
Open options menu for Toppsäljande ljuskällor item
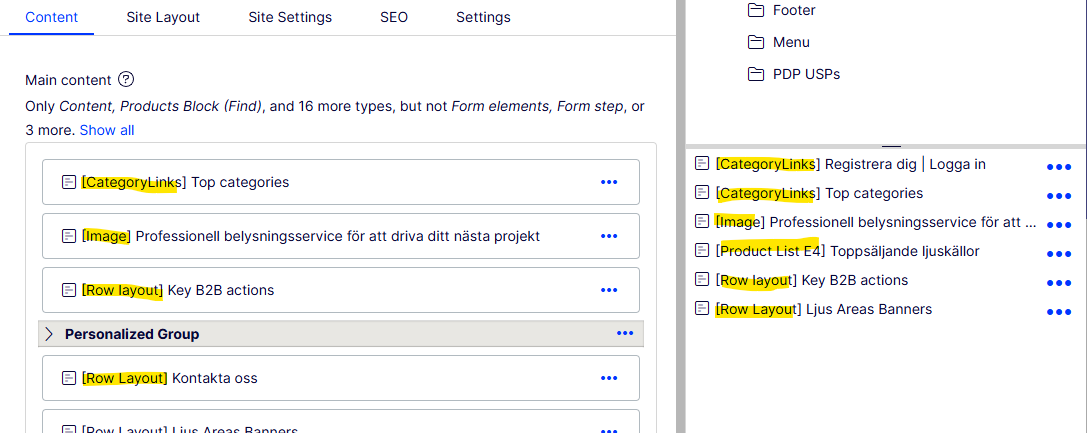(1058, 254)
